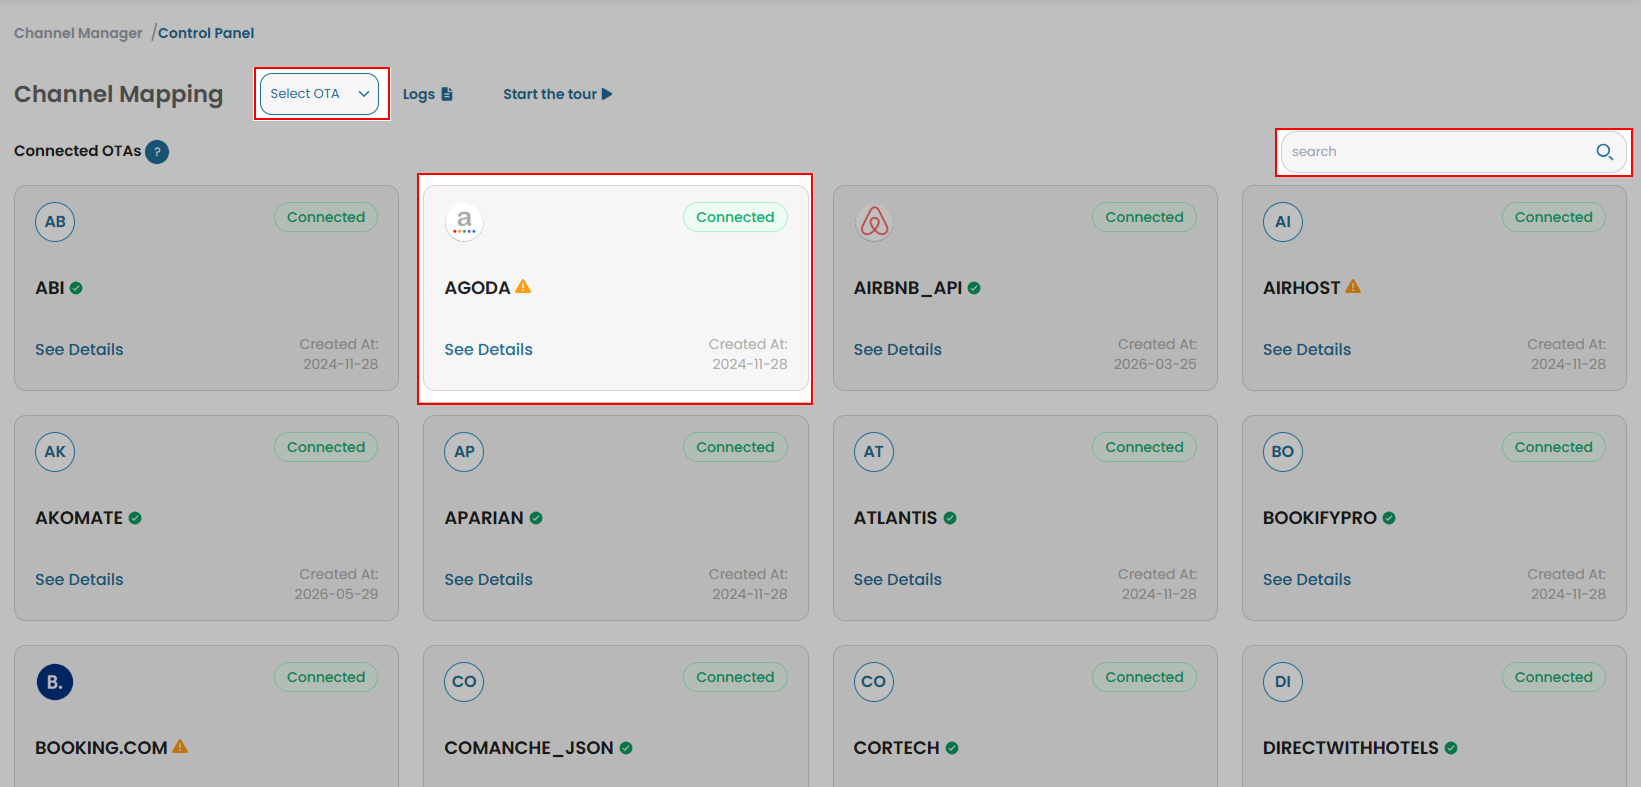Click the warning icon beside BOOKING.COM
1641x787 pixels.
(180, 747)
